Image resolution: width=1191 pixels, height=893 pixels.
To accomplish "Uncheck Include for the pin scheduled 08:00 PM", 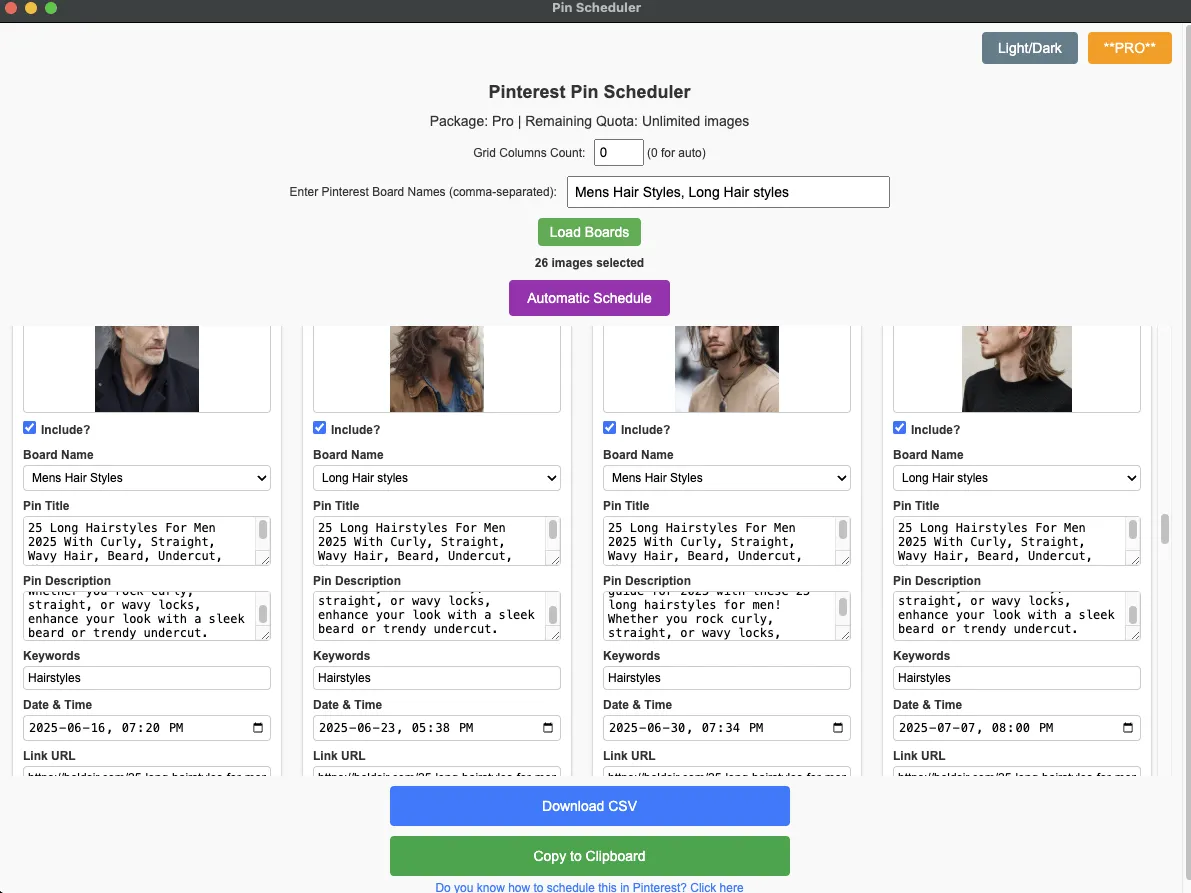I will coord(899,428).
